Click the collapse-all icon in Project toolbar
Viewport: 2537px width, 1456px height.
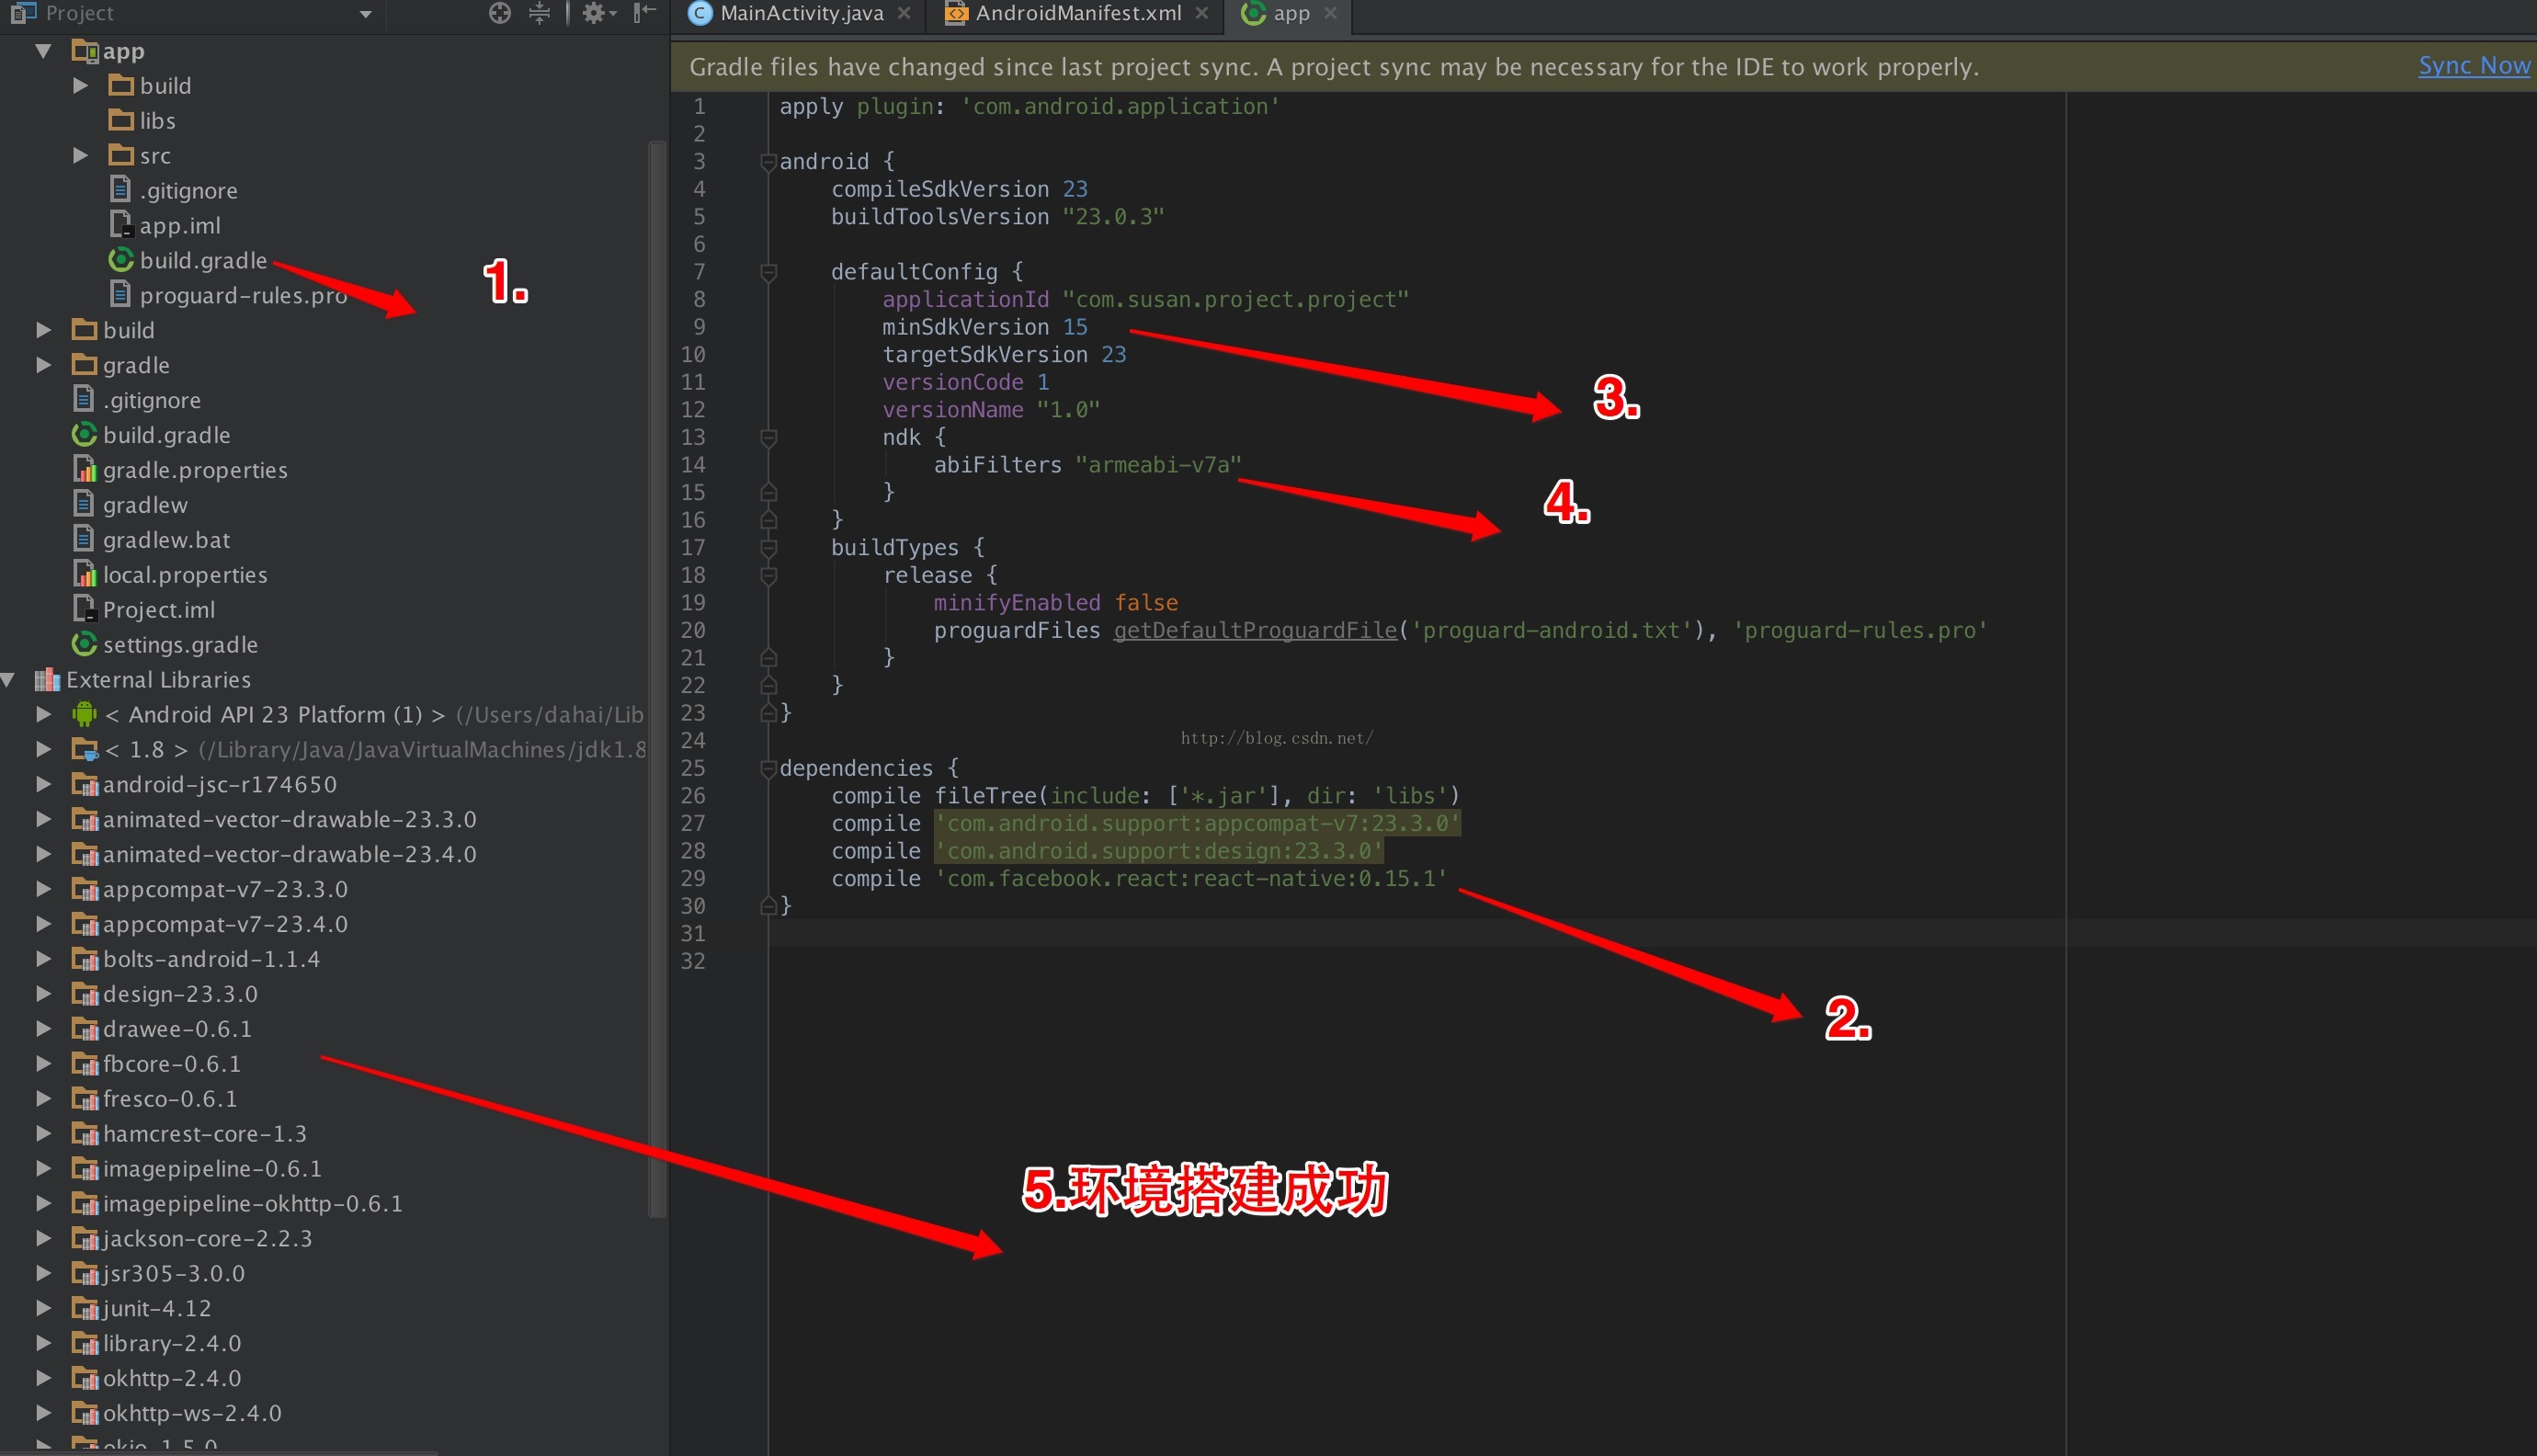point(539,13)
